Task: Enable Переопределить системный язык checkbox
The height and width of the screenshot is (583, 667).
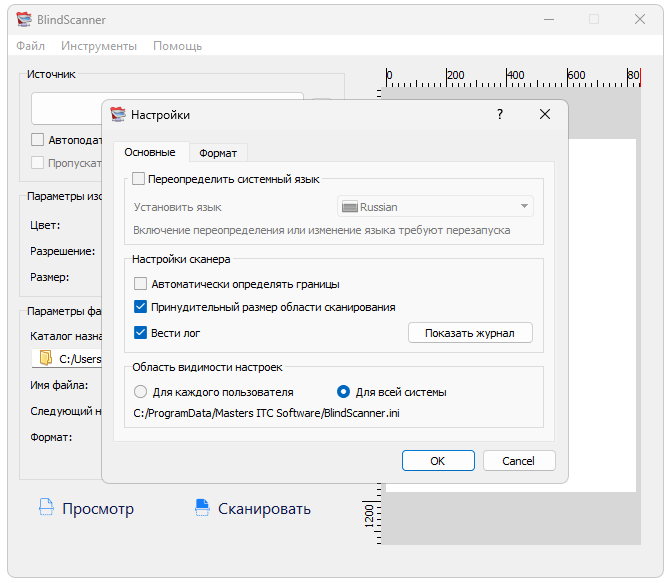Action: pyautogui.click(x=138, y=179)
